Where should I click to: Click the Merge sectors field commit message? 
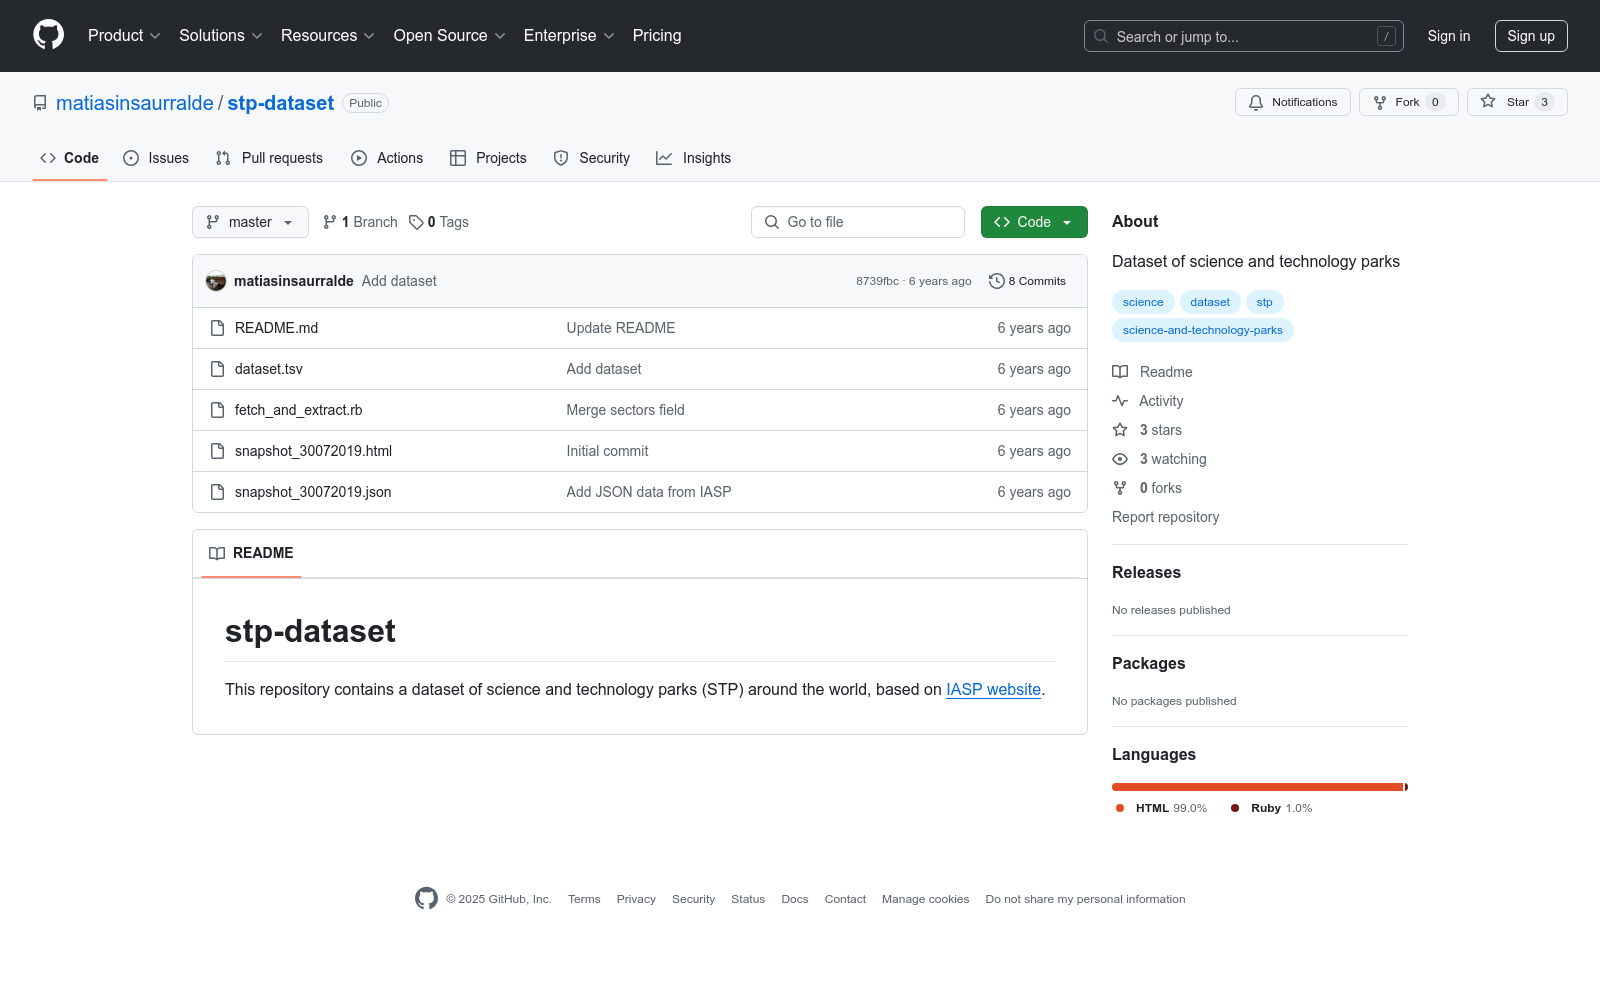(626, 410)
